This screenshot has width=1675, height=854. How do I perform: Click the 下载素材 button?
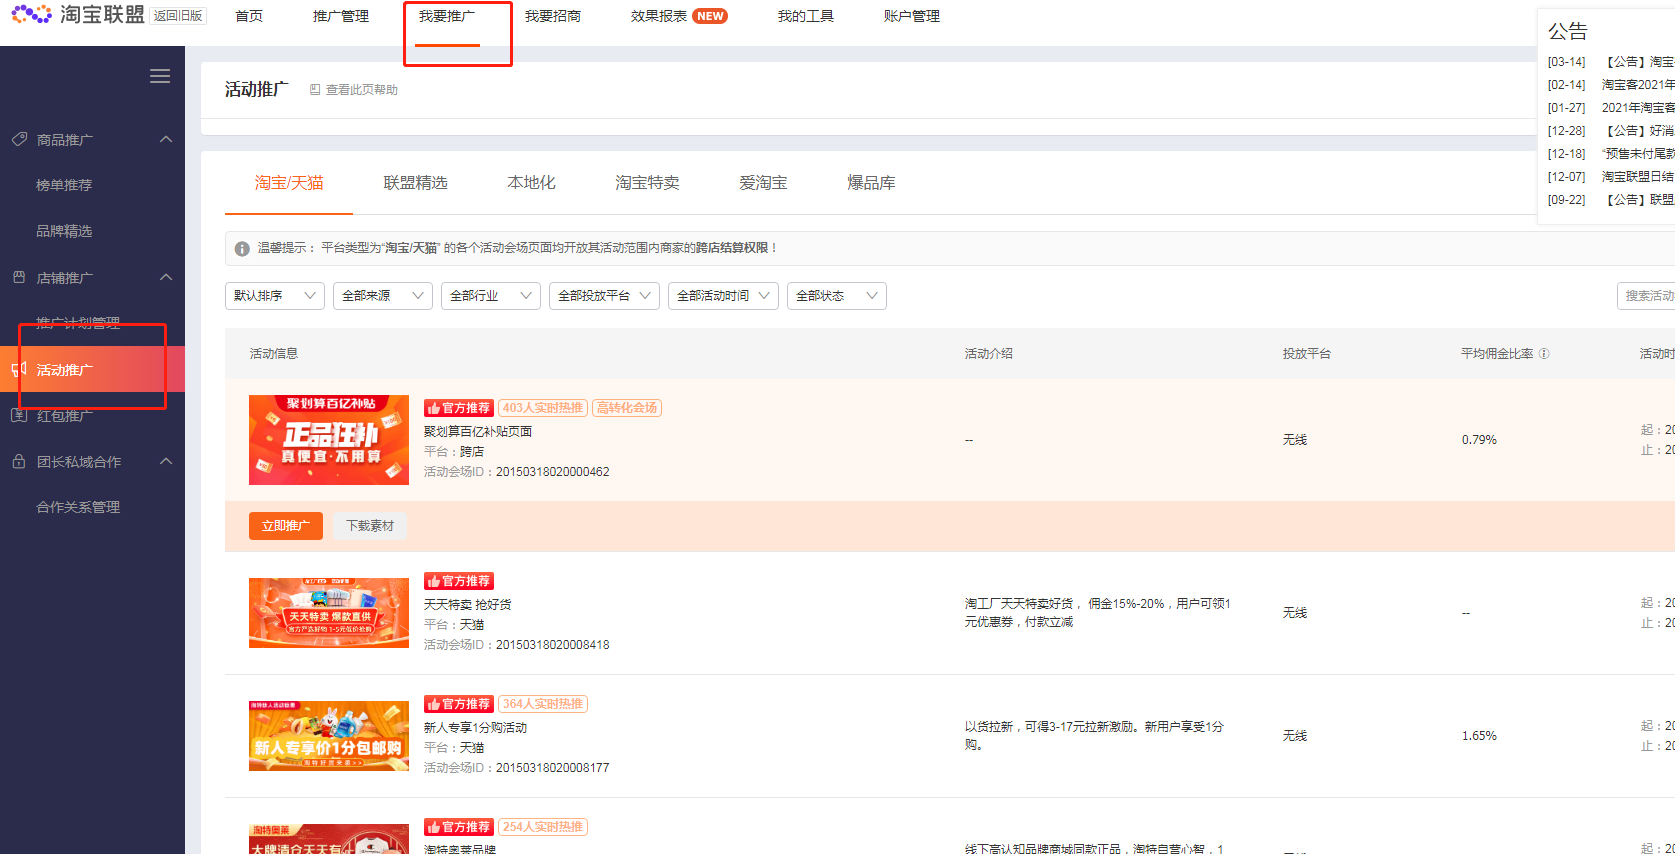pyautogui.click(x=370, y=526)
